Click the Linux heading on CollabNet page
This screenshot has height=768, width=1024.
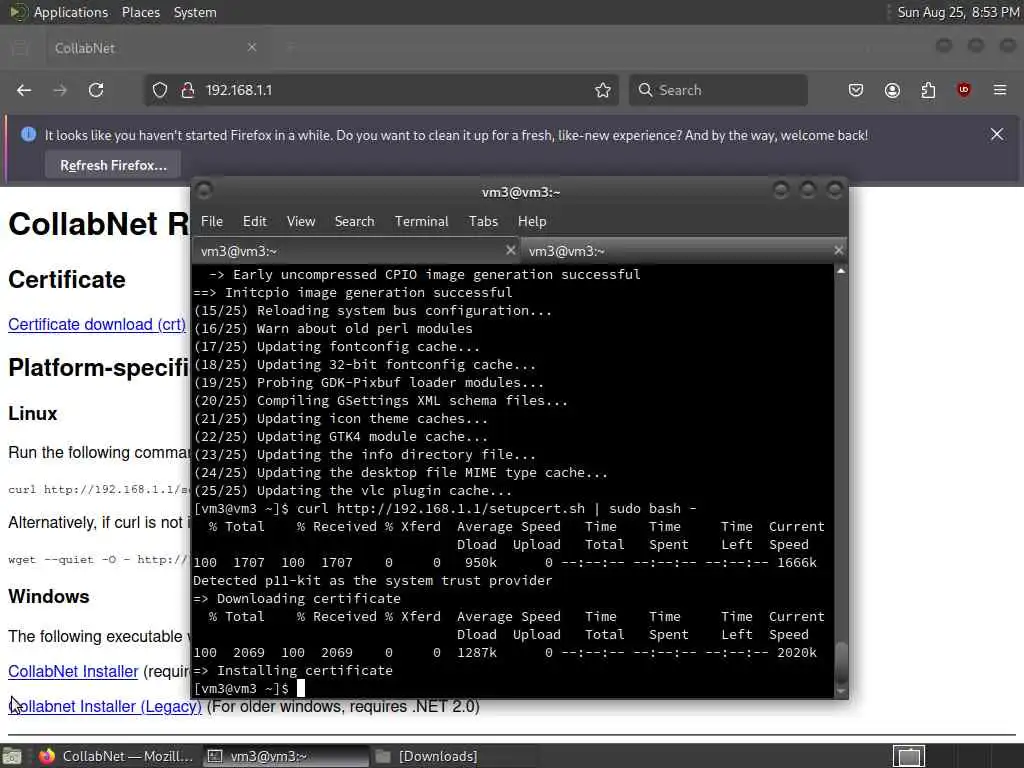click(33, 413)
